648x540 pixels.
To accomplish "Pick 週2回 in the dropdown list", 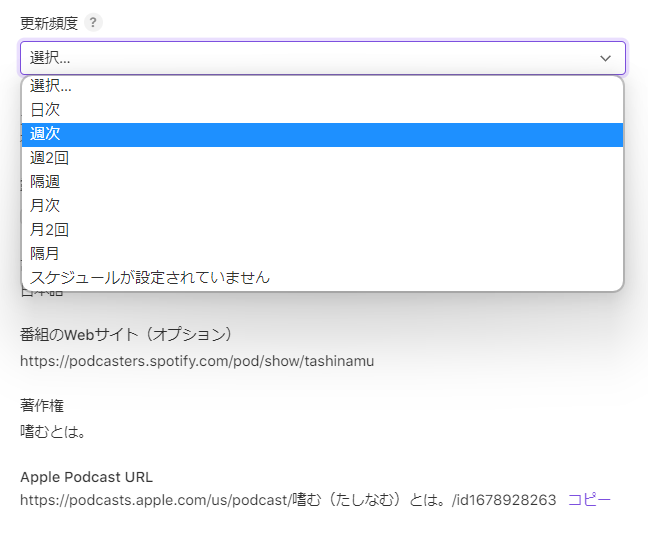I will [x=322, y=158].
